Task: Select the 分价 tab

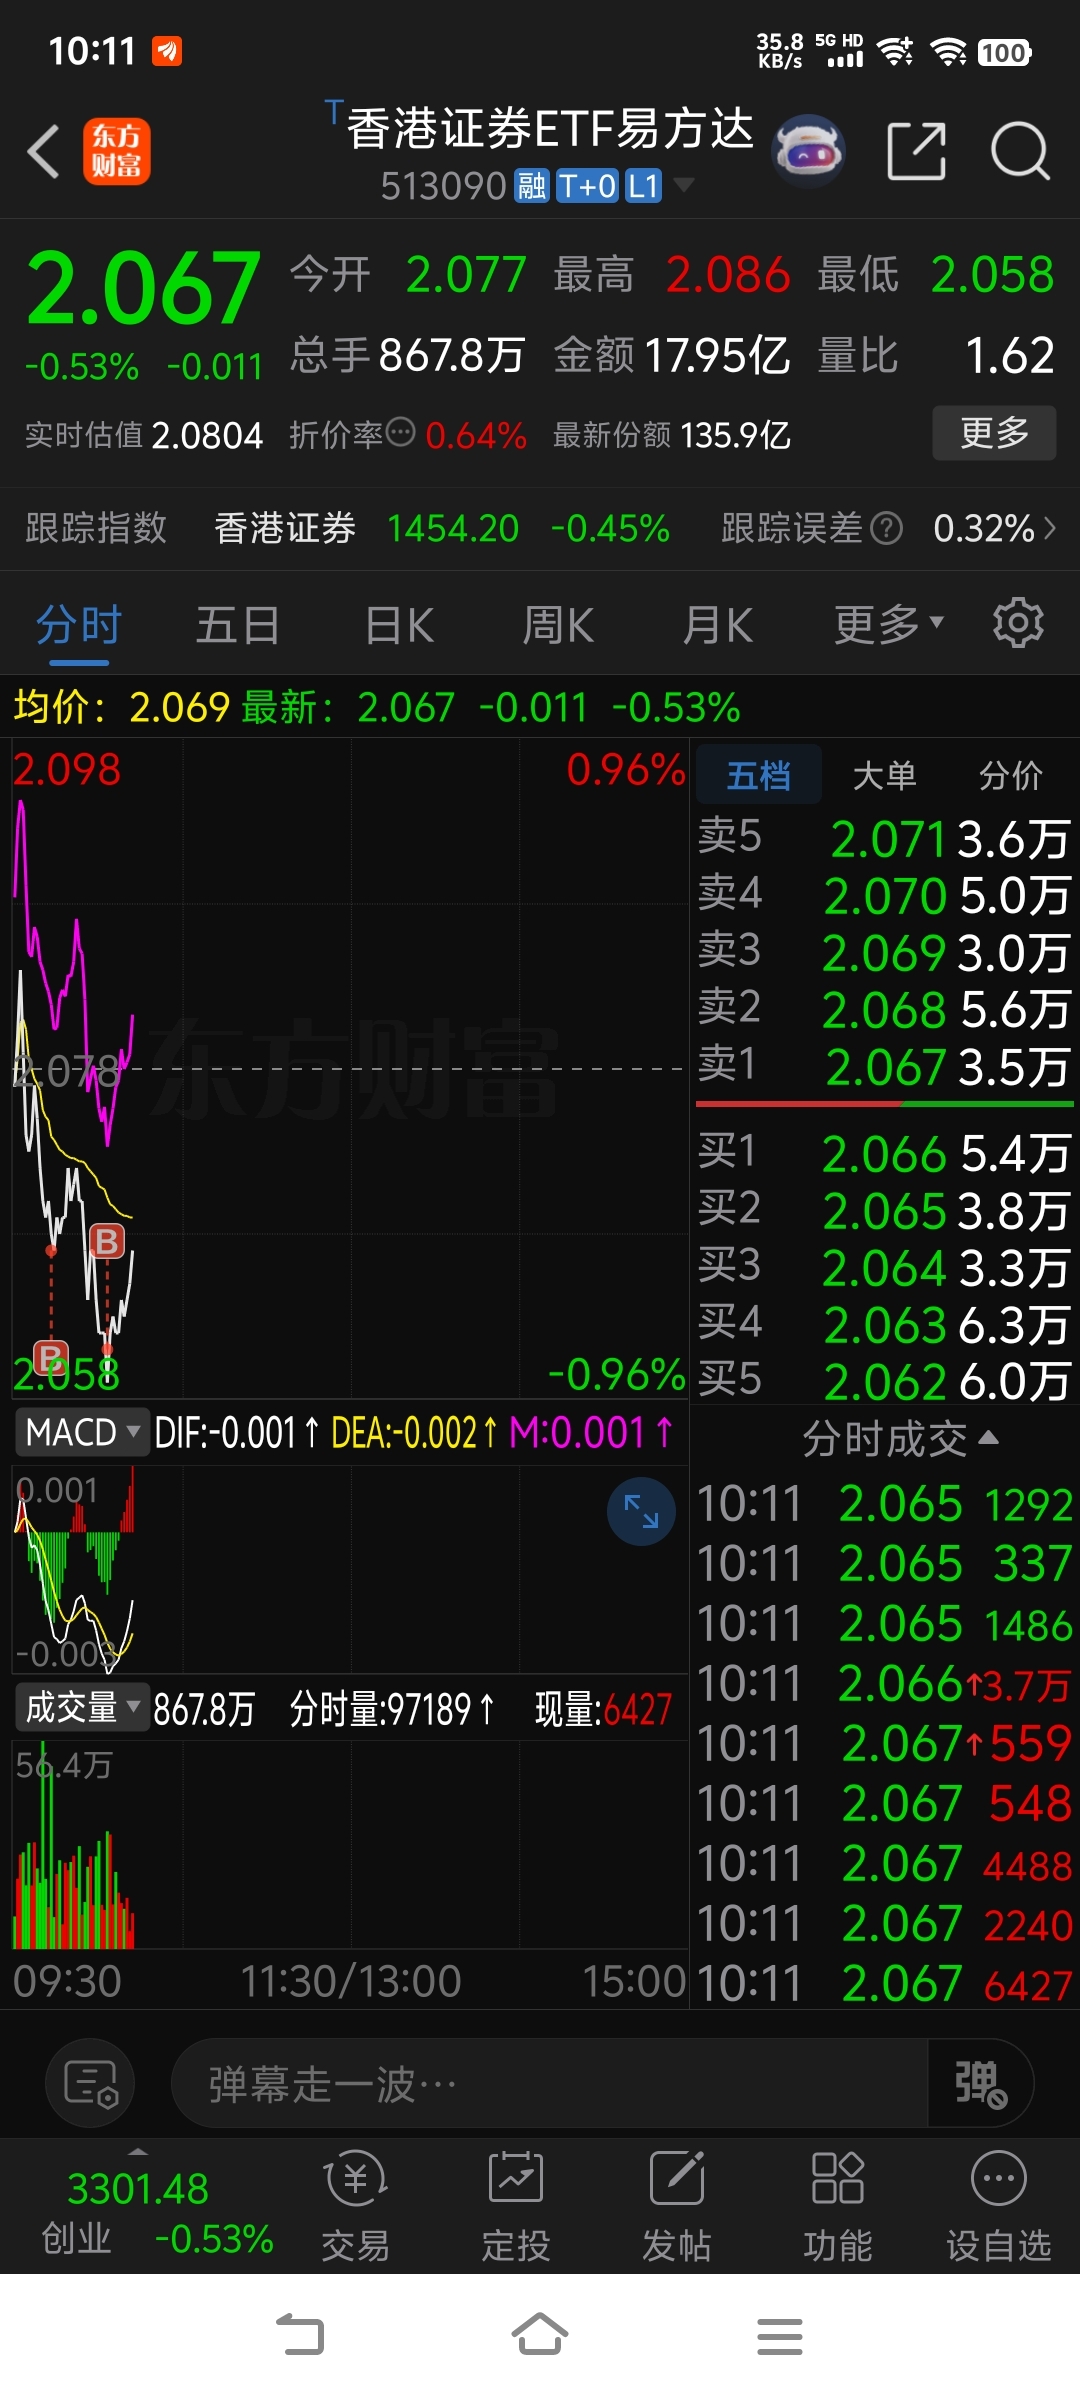Action: click(x=1011, y=775)
